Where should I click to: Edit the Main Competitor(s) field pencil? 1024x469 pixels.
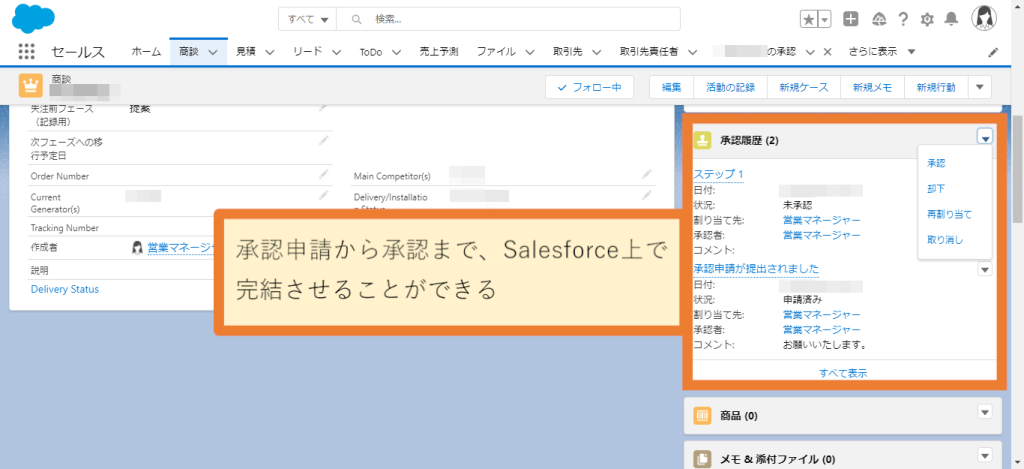647,174
